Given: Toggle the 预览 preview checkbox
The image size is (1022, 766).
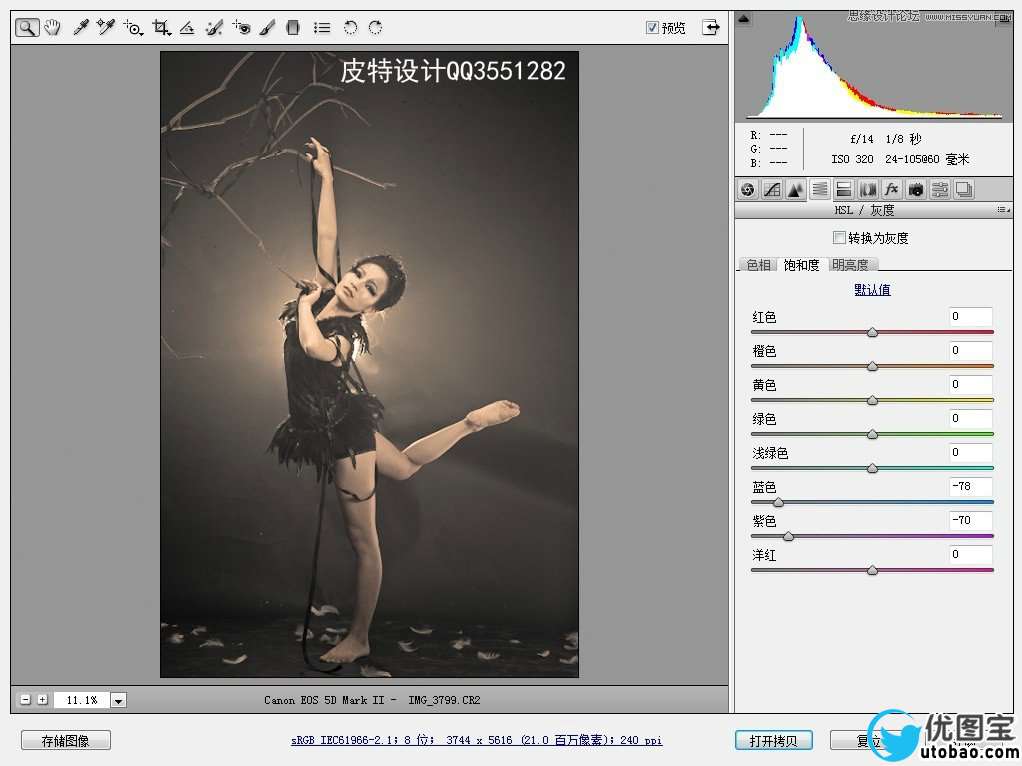Looking at the screenshot, I should 652,28.
